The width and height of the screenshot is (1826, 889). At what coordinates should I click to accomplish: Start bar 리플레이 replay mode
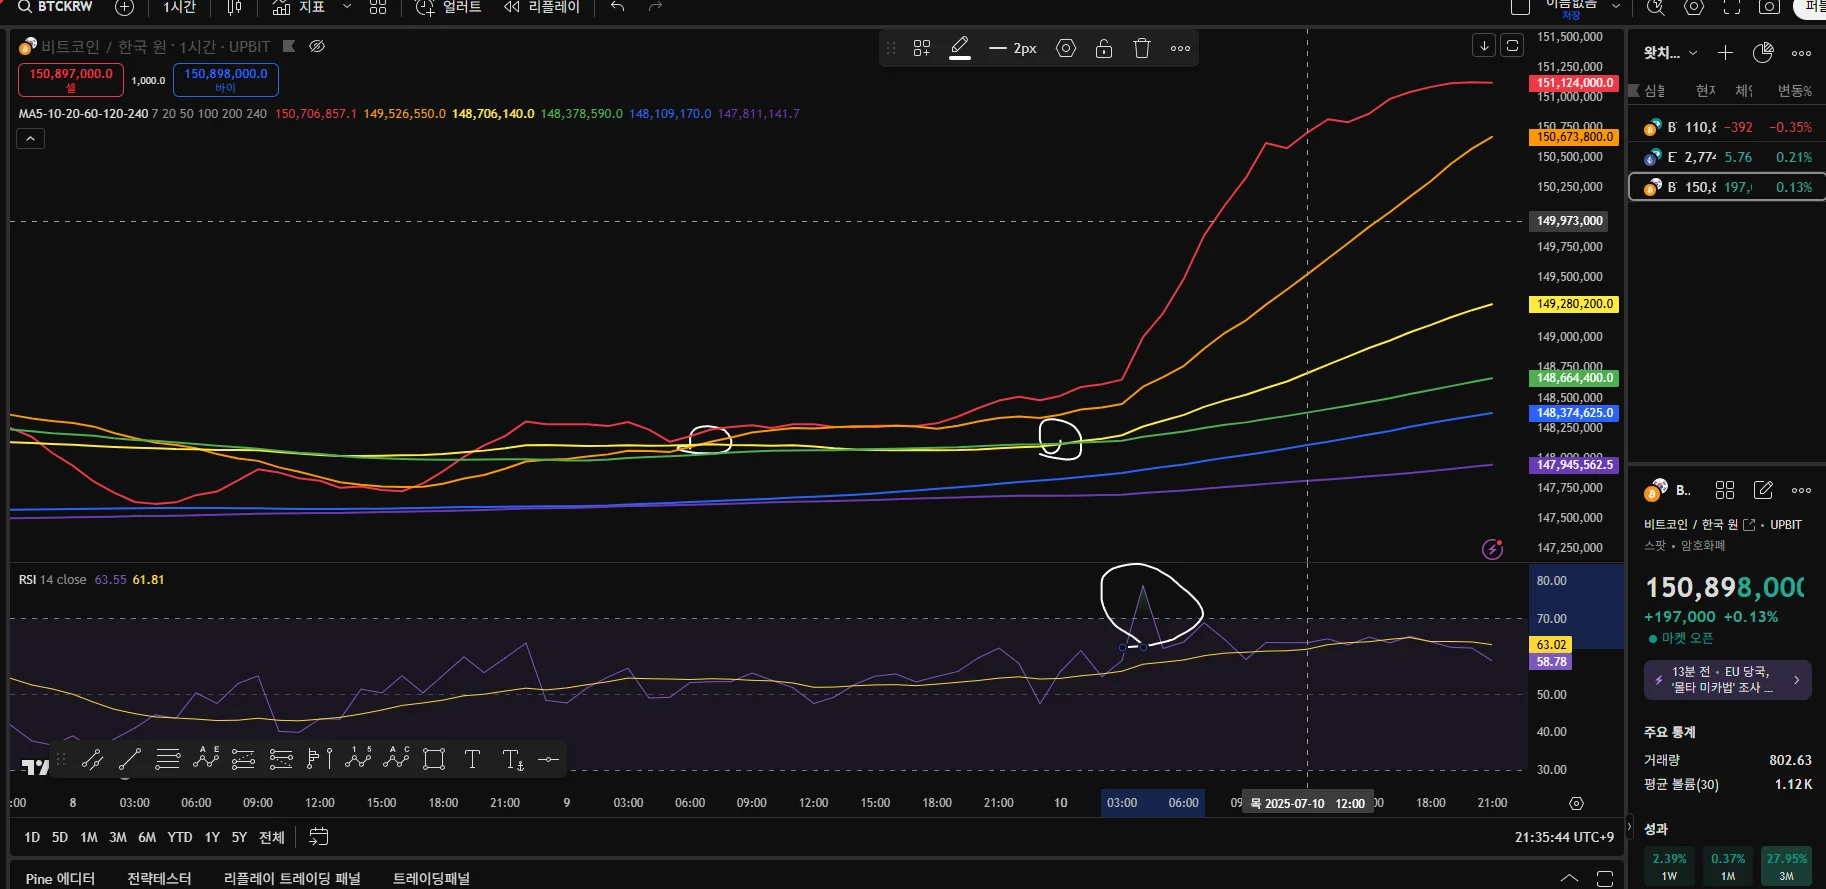(x=541, y=7)
